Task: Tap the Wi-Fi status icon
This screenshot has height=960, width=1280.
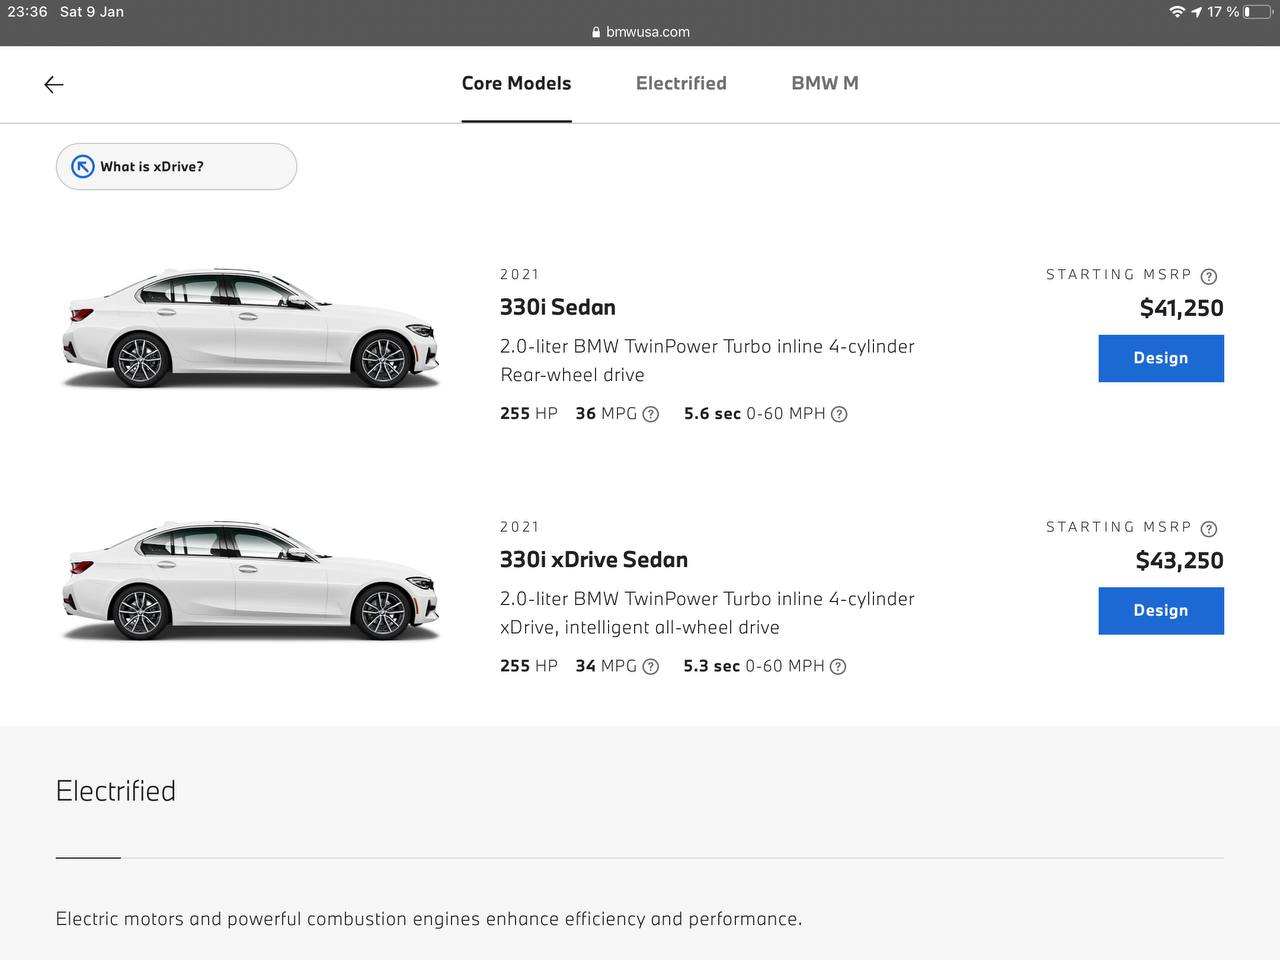Action: point(1177,12)
